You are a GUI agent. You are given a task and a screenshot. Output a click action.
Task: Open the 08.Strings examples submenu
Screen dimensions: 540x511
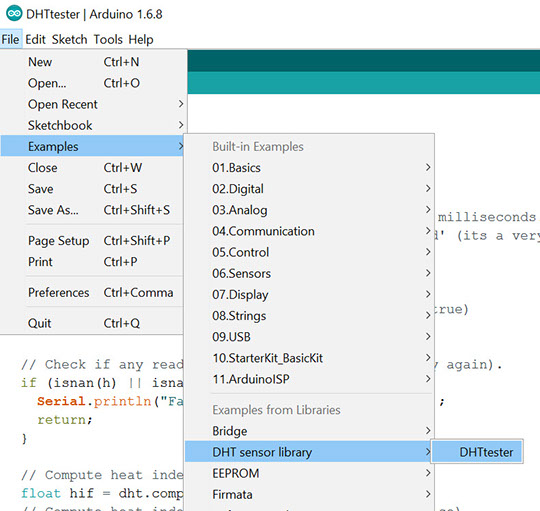pyautogui.click(x=309, y=315)
